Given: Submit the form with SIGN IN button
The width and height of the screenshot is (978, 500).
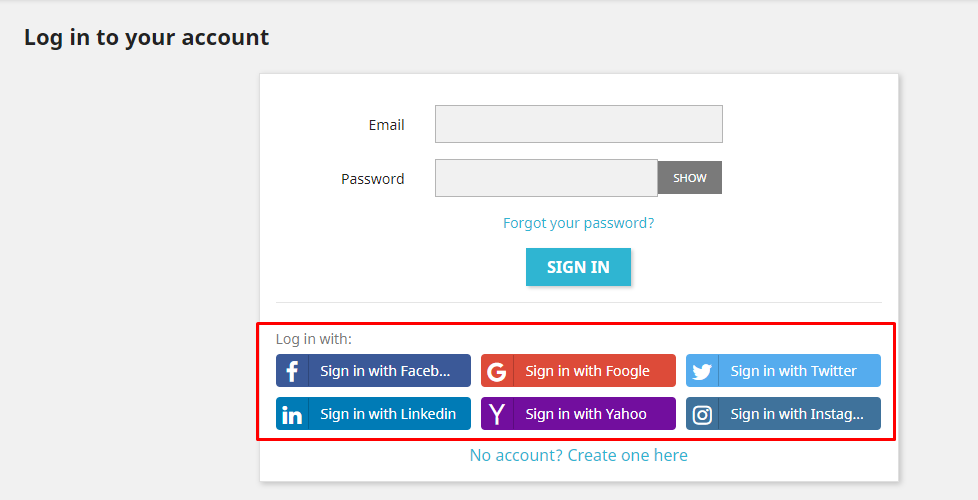Looking at the screenshot, I should 578,267.
